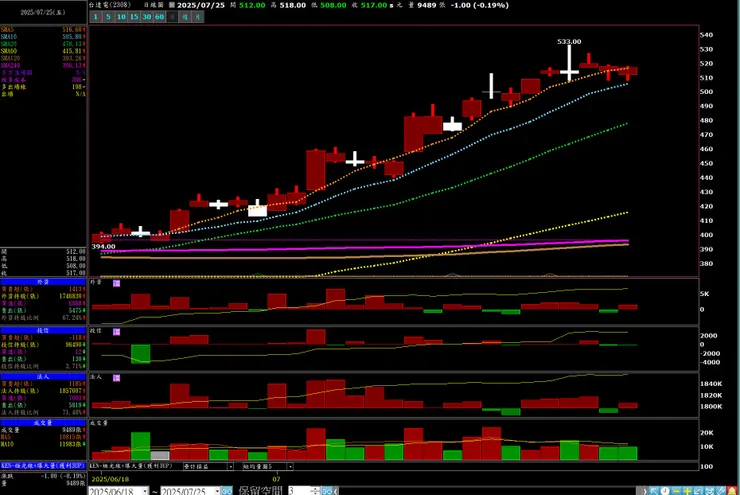
Task: Click the yellow minus zoom-out icon
Action: (x=676, y=491)
